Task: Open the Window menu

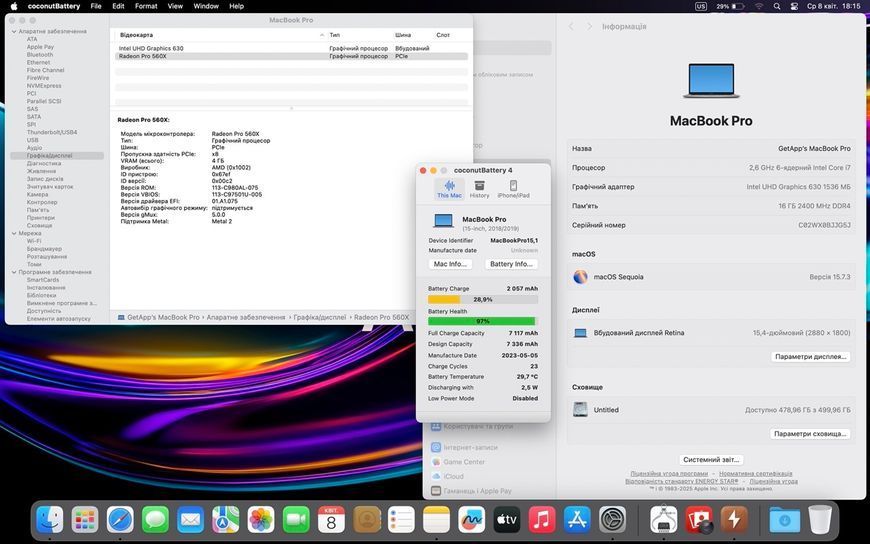Action: (206, 6)
